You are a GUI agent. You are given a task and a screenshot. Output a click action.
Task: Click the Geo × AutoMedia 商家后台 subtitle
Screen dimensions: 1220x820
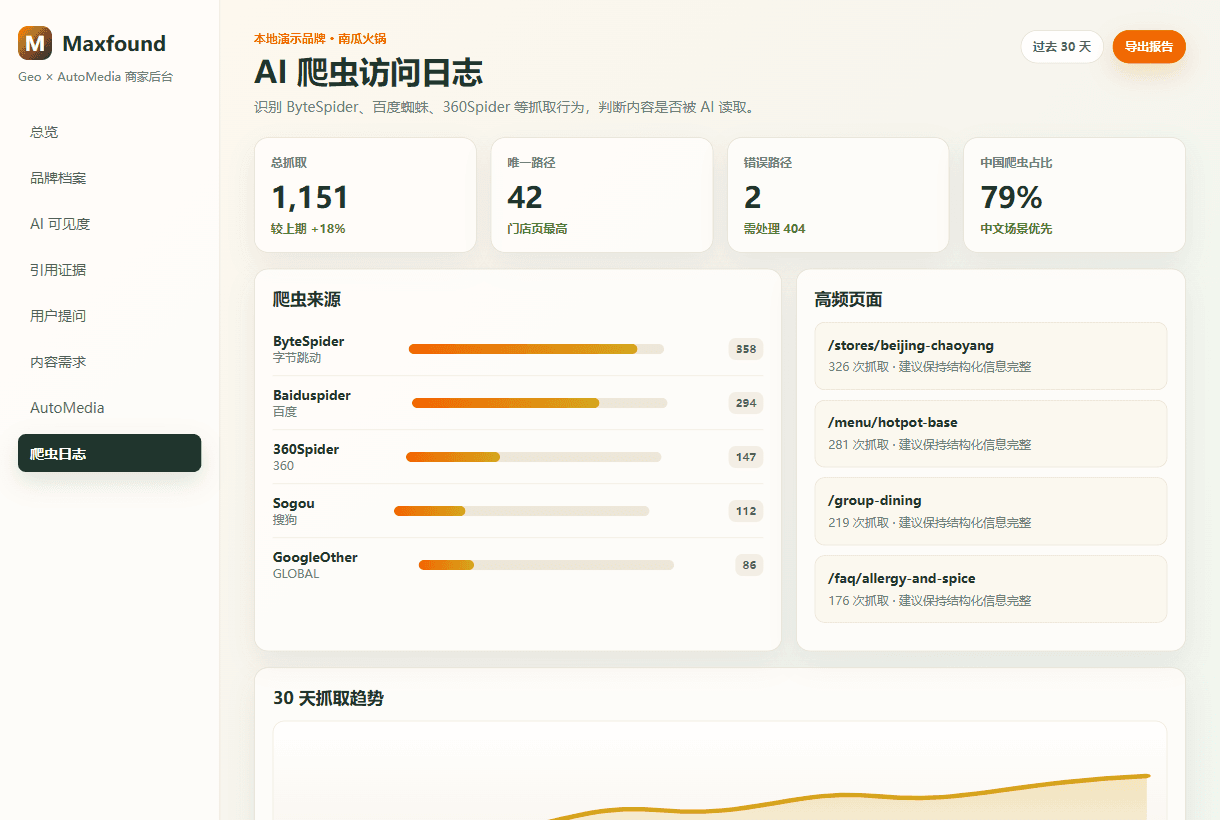[x=95, y=77]
